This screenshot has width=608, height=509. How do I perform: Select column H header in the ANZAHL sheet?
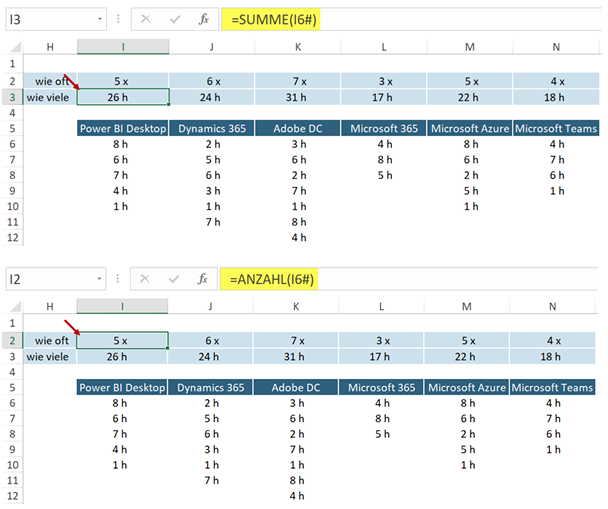point(50,306)
